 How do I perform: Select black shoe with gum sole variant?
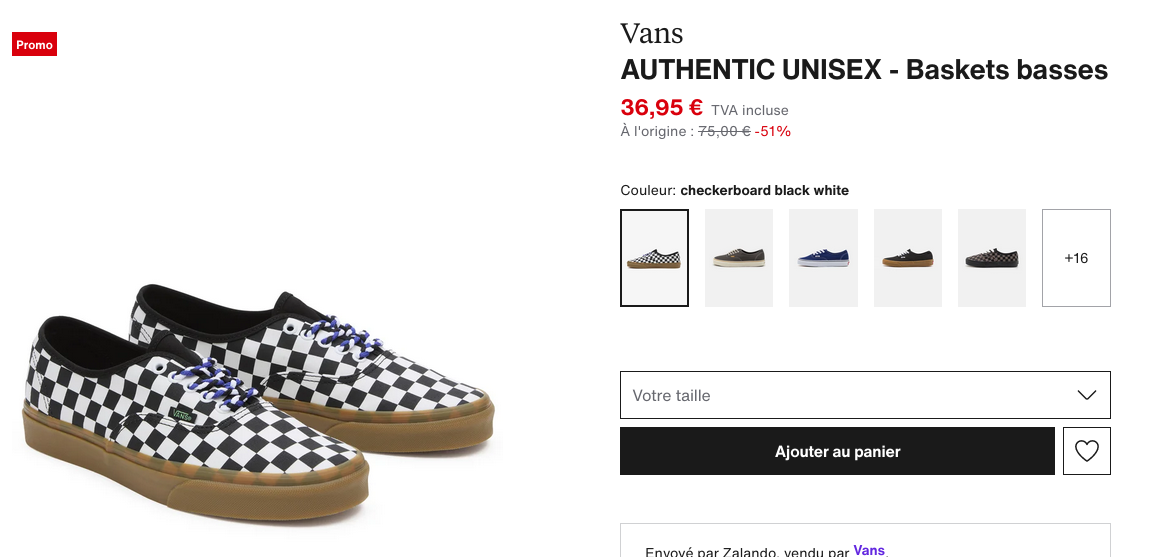pos(908,258)
